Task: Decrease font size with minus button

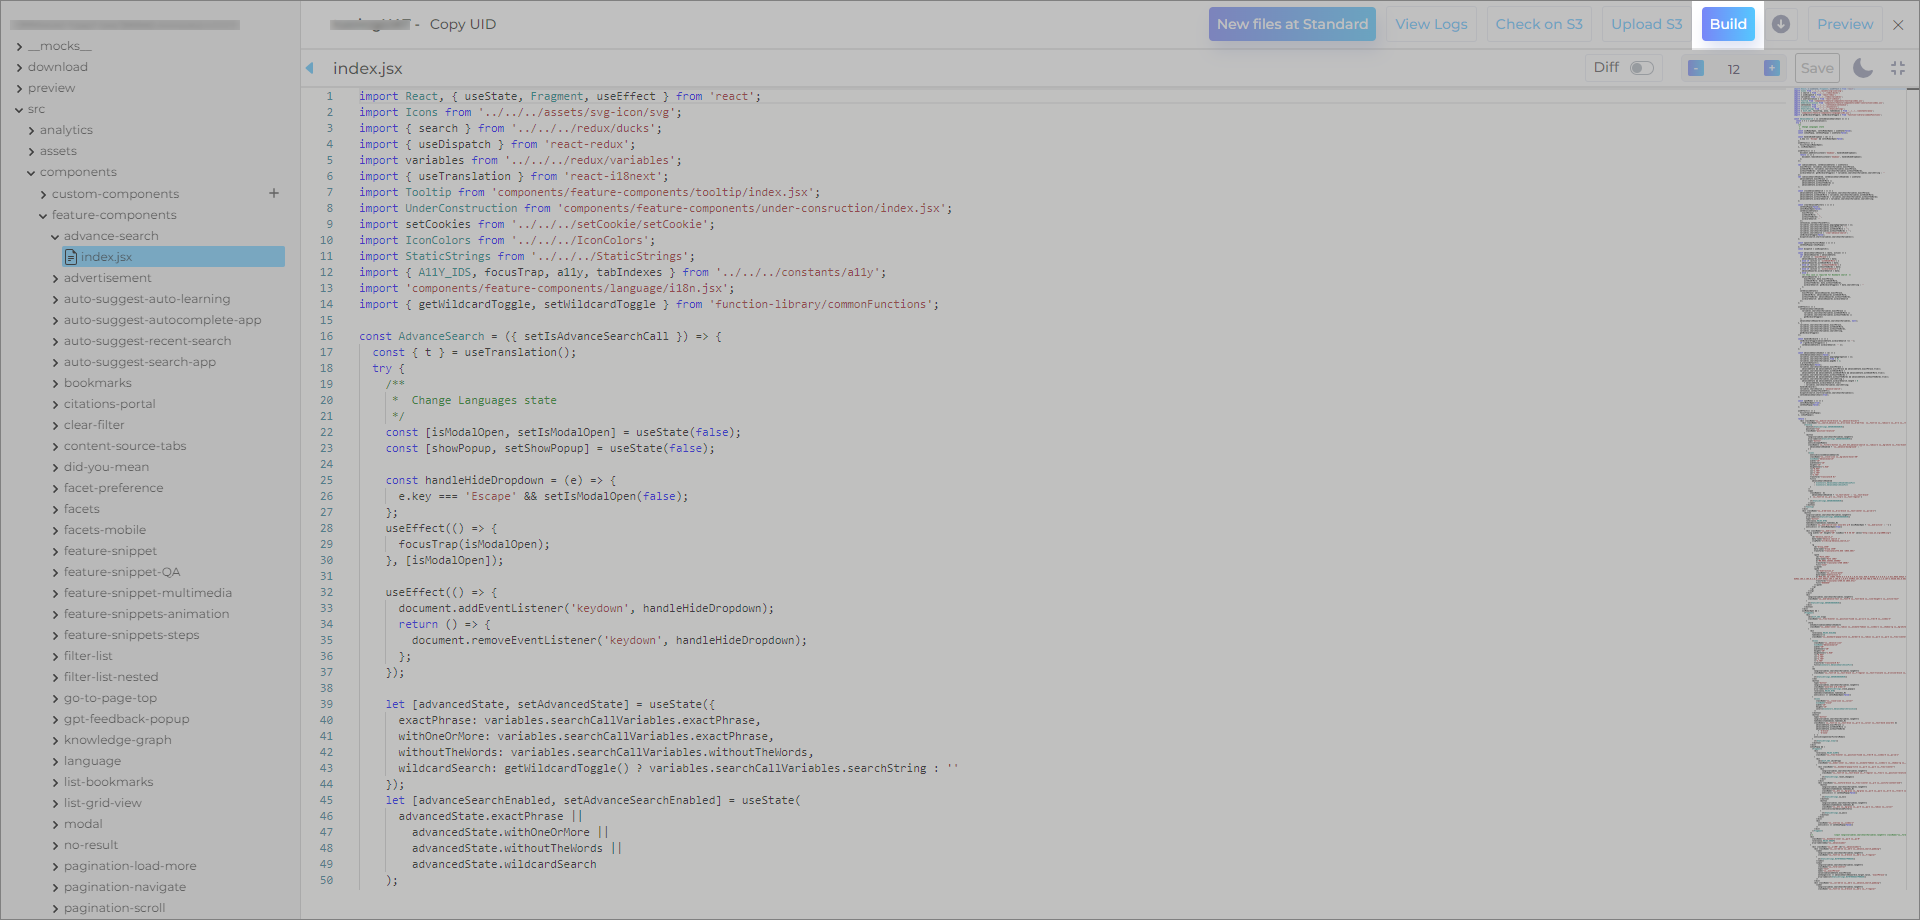Action: [x=1696, y=68]
